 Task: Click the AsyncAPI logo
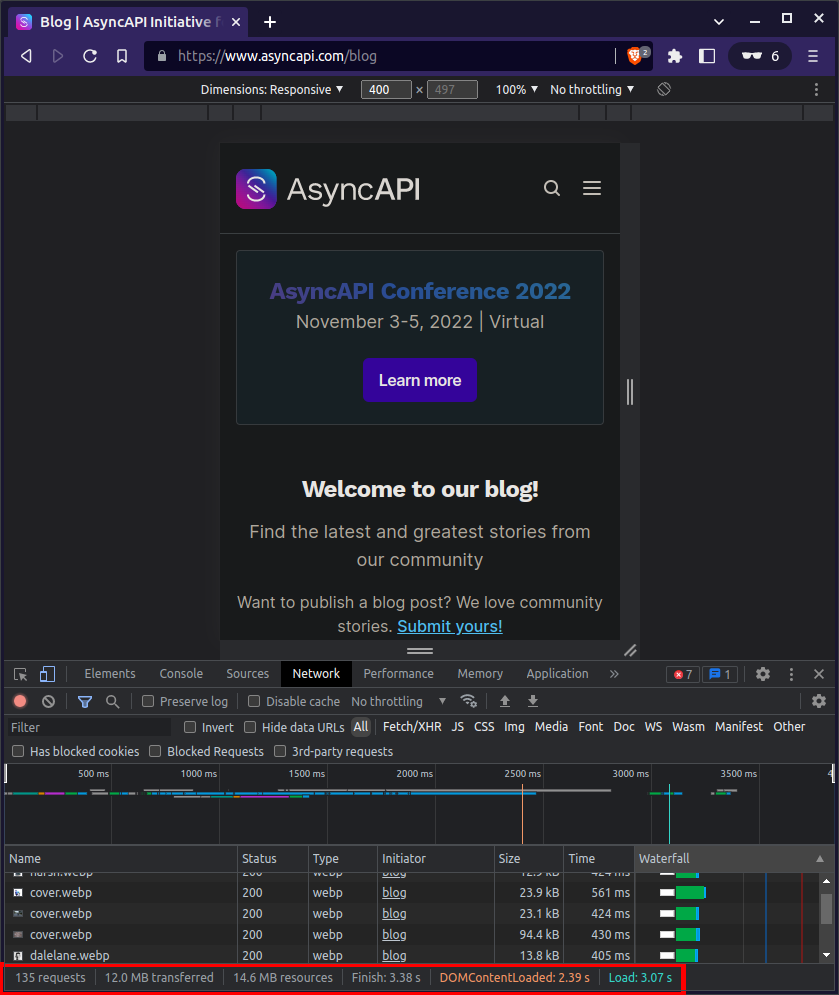[328, 189]
